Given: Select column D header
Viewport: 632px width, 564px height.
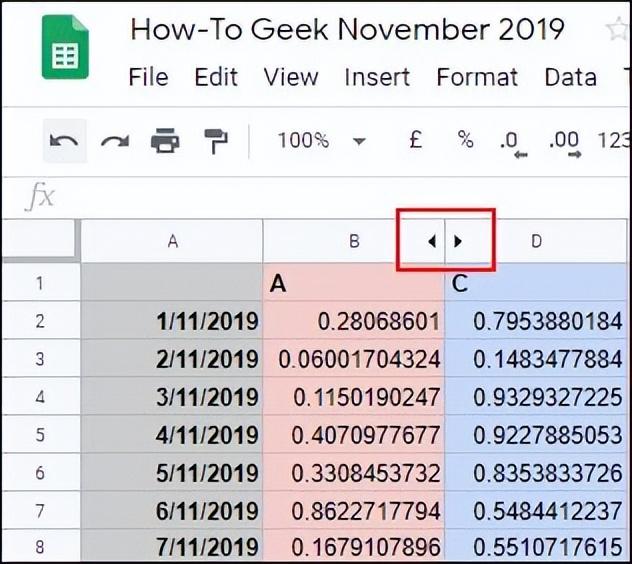Looking at the screenshot, I should tap(536, 241).
